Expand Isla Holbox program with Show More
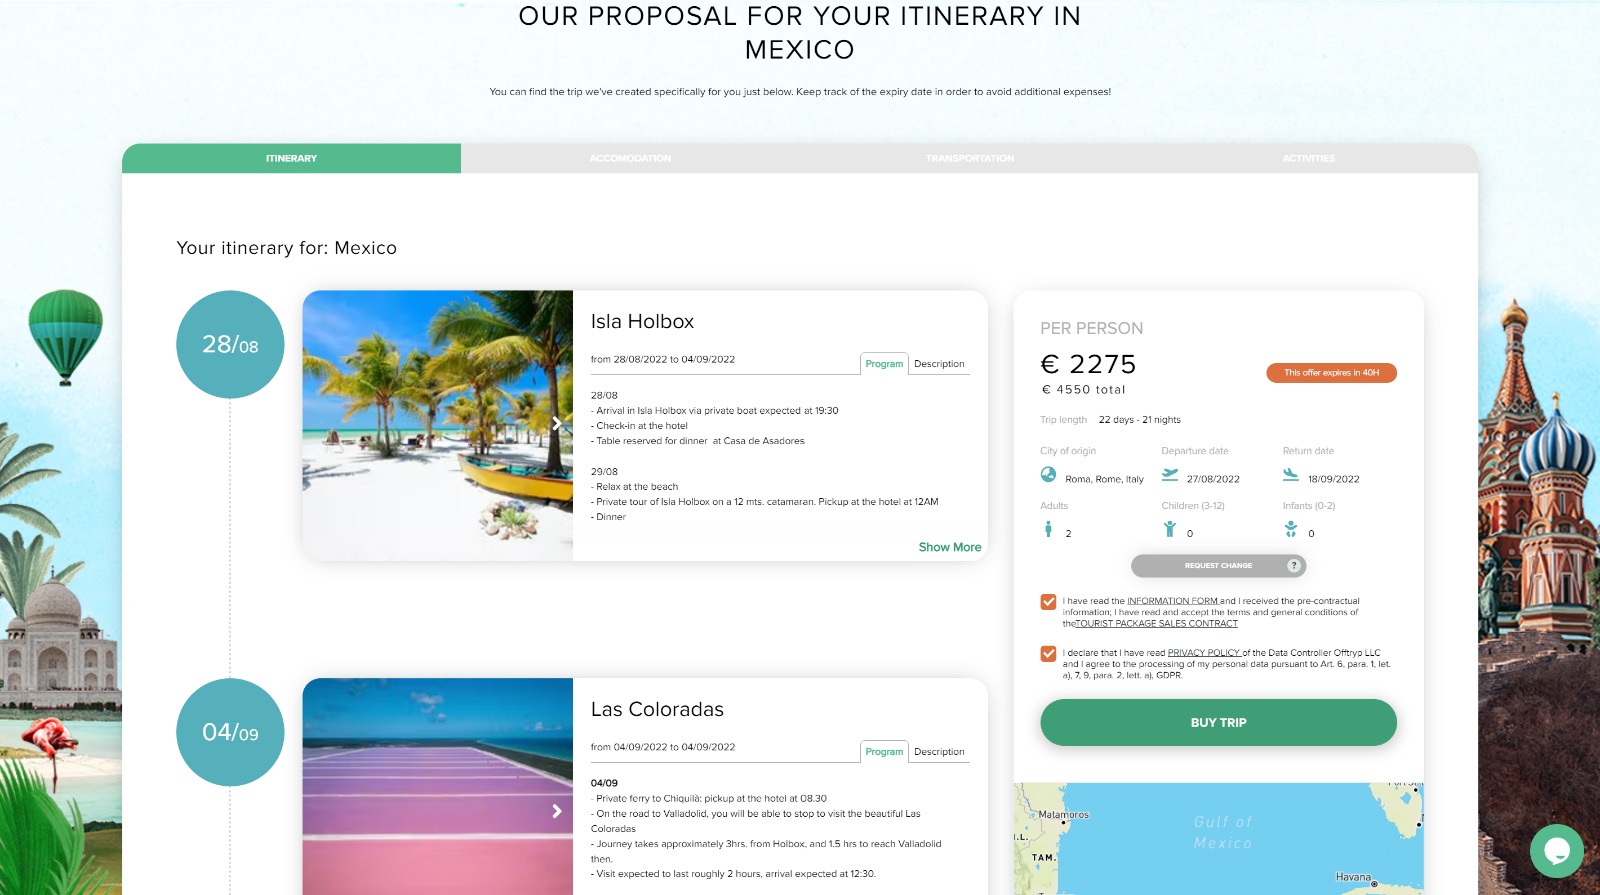The height and width of the screenshot is (895, 1600). point(949,547)
